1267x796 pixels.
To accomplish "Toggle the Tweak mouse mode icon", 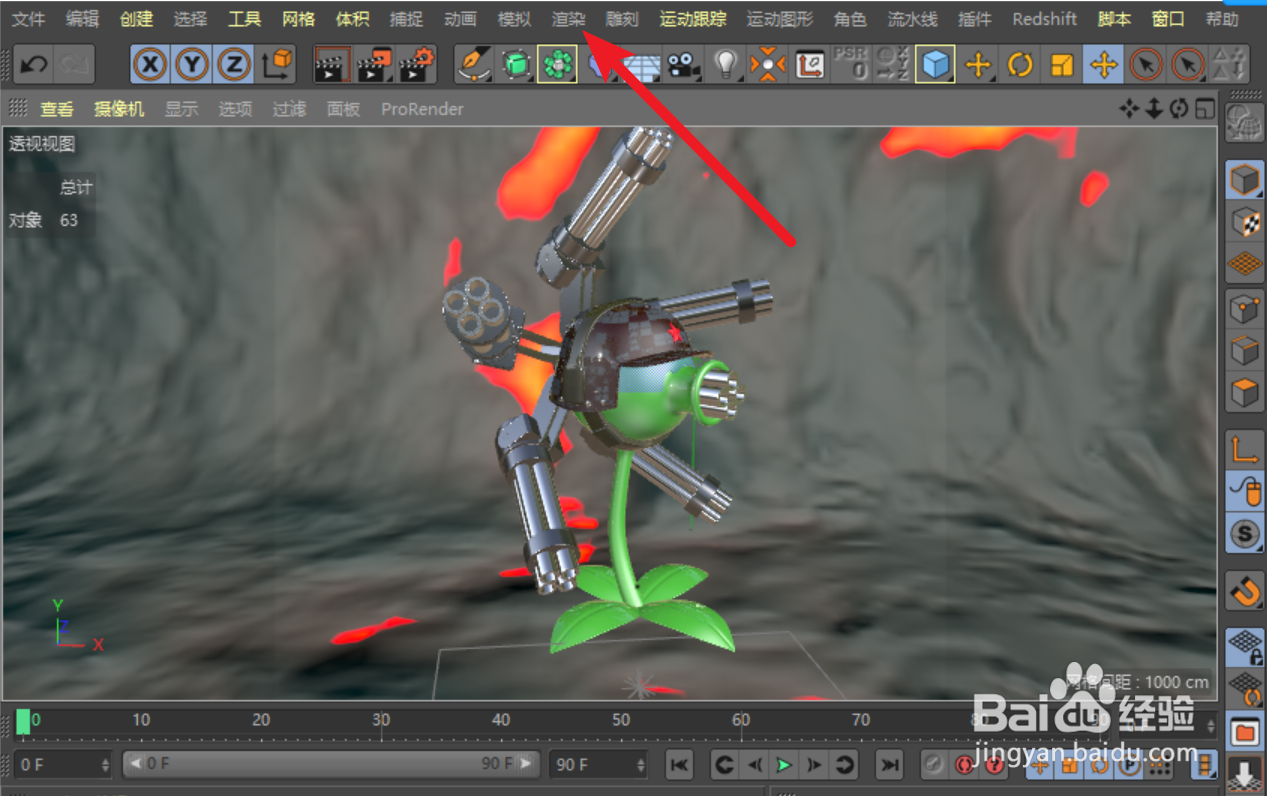I will coord(1245,491).
